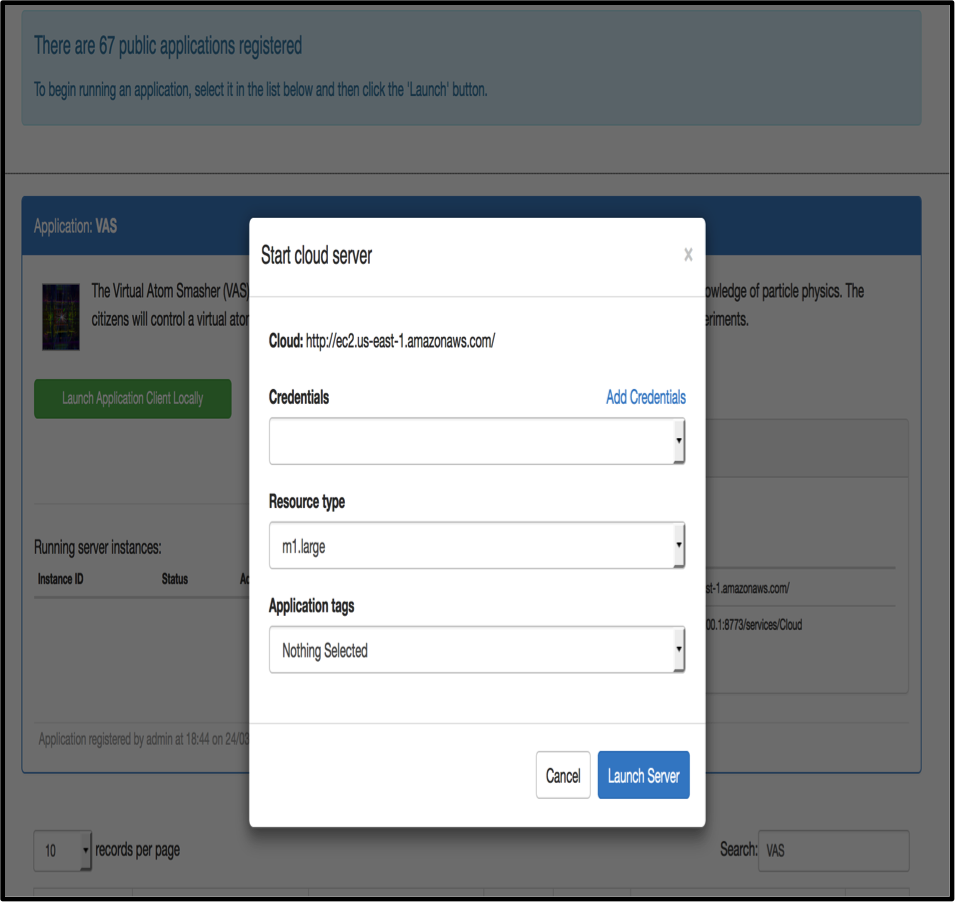955x902 pixels.
Task: Focus the Search field containing VAS
Action: point(833,851)
